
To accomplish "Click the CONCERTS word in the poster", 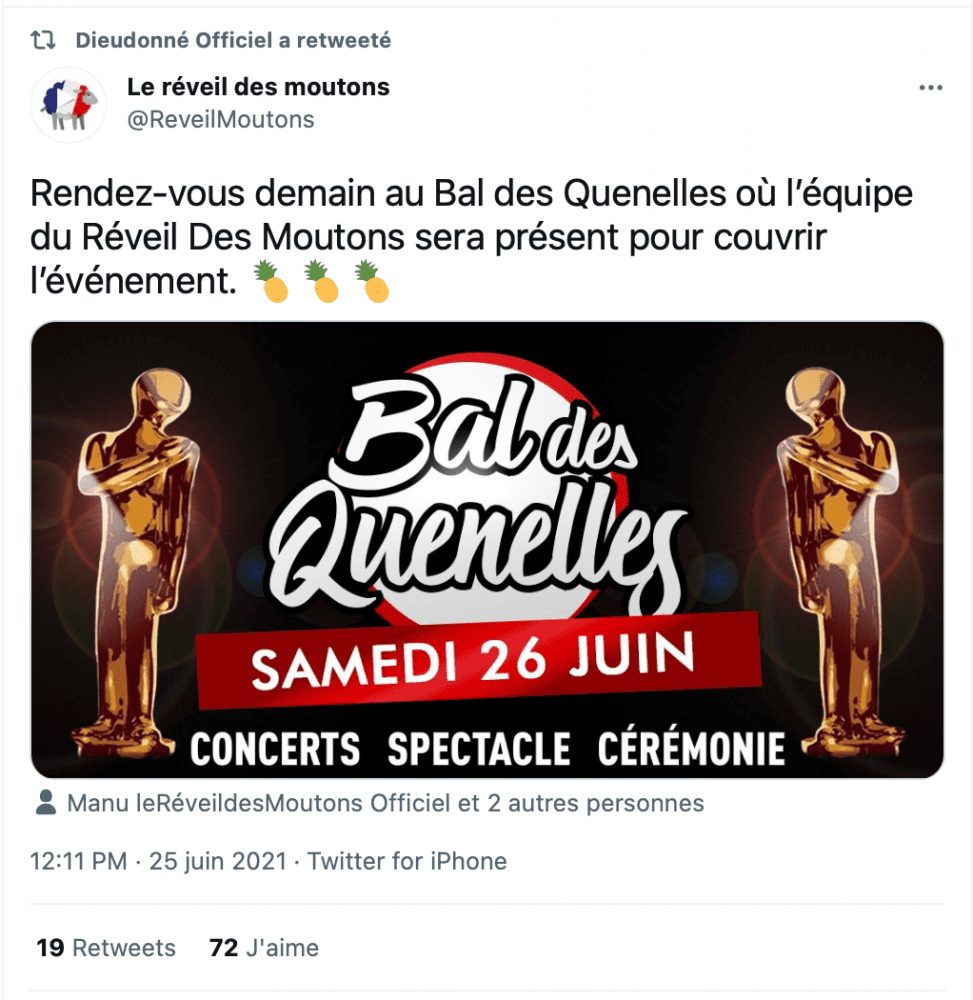I will click(x=275, y=748).
